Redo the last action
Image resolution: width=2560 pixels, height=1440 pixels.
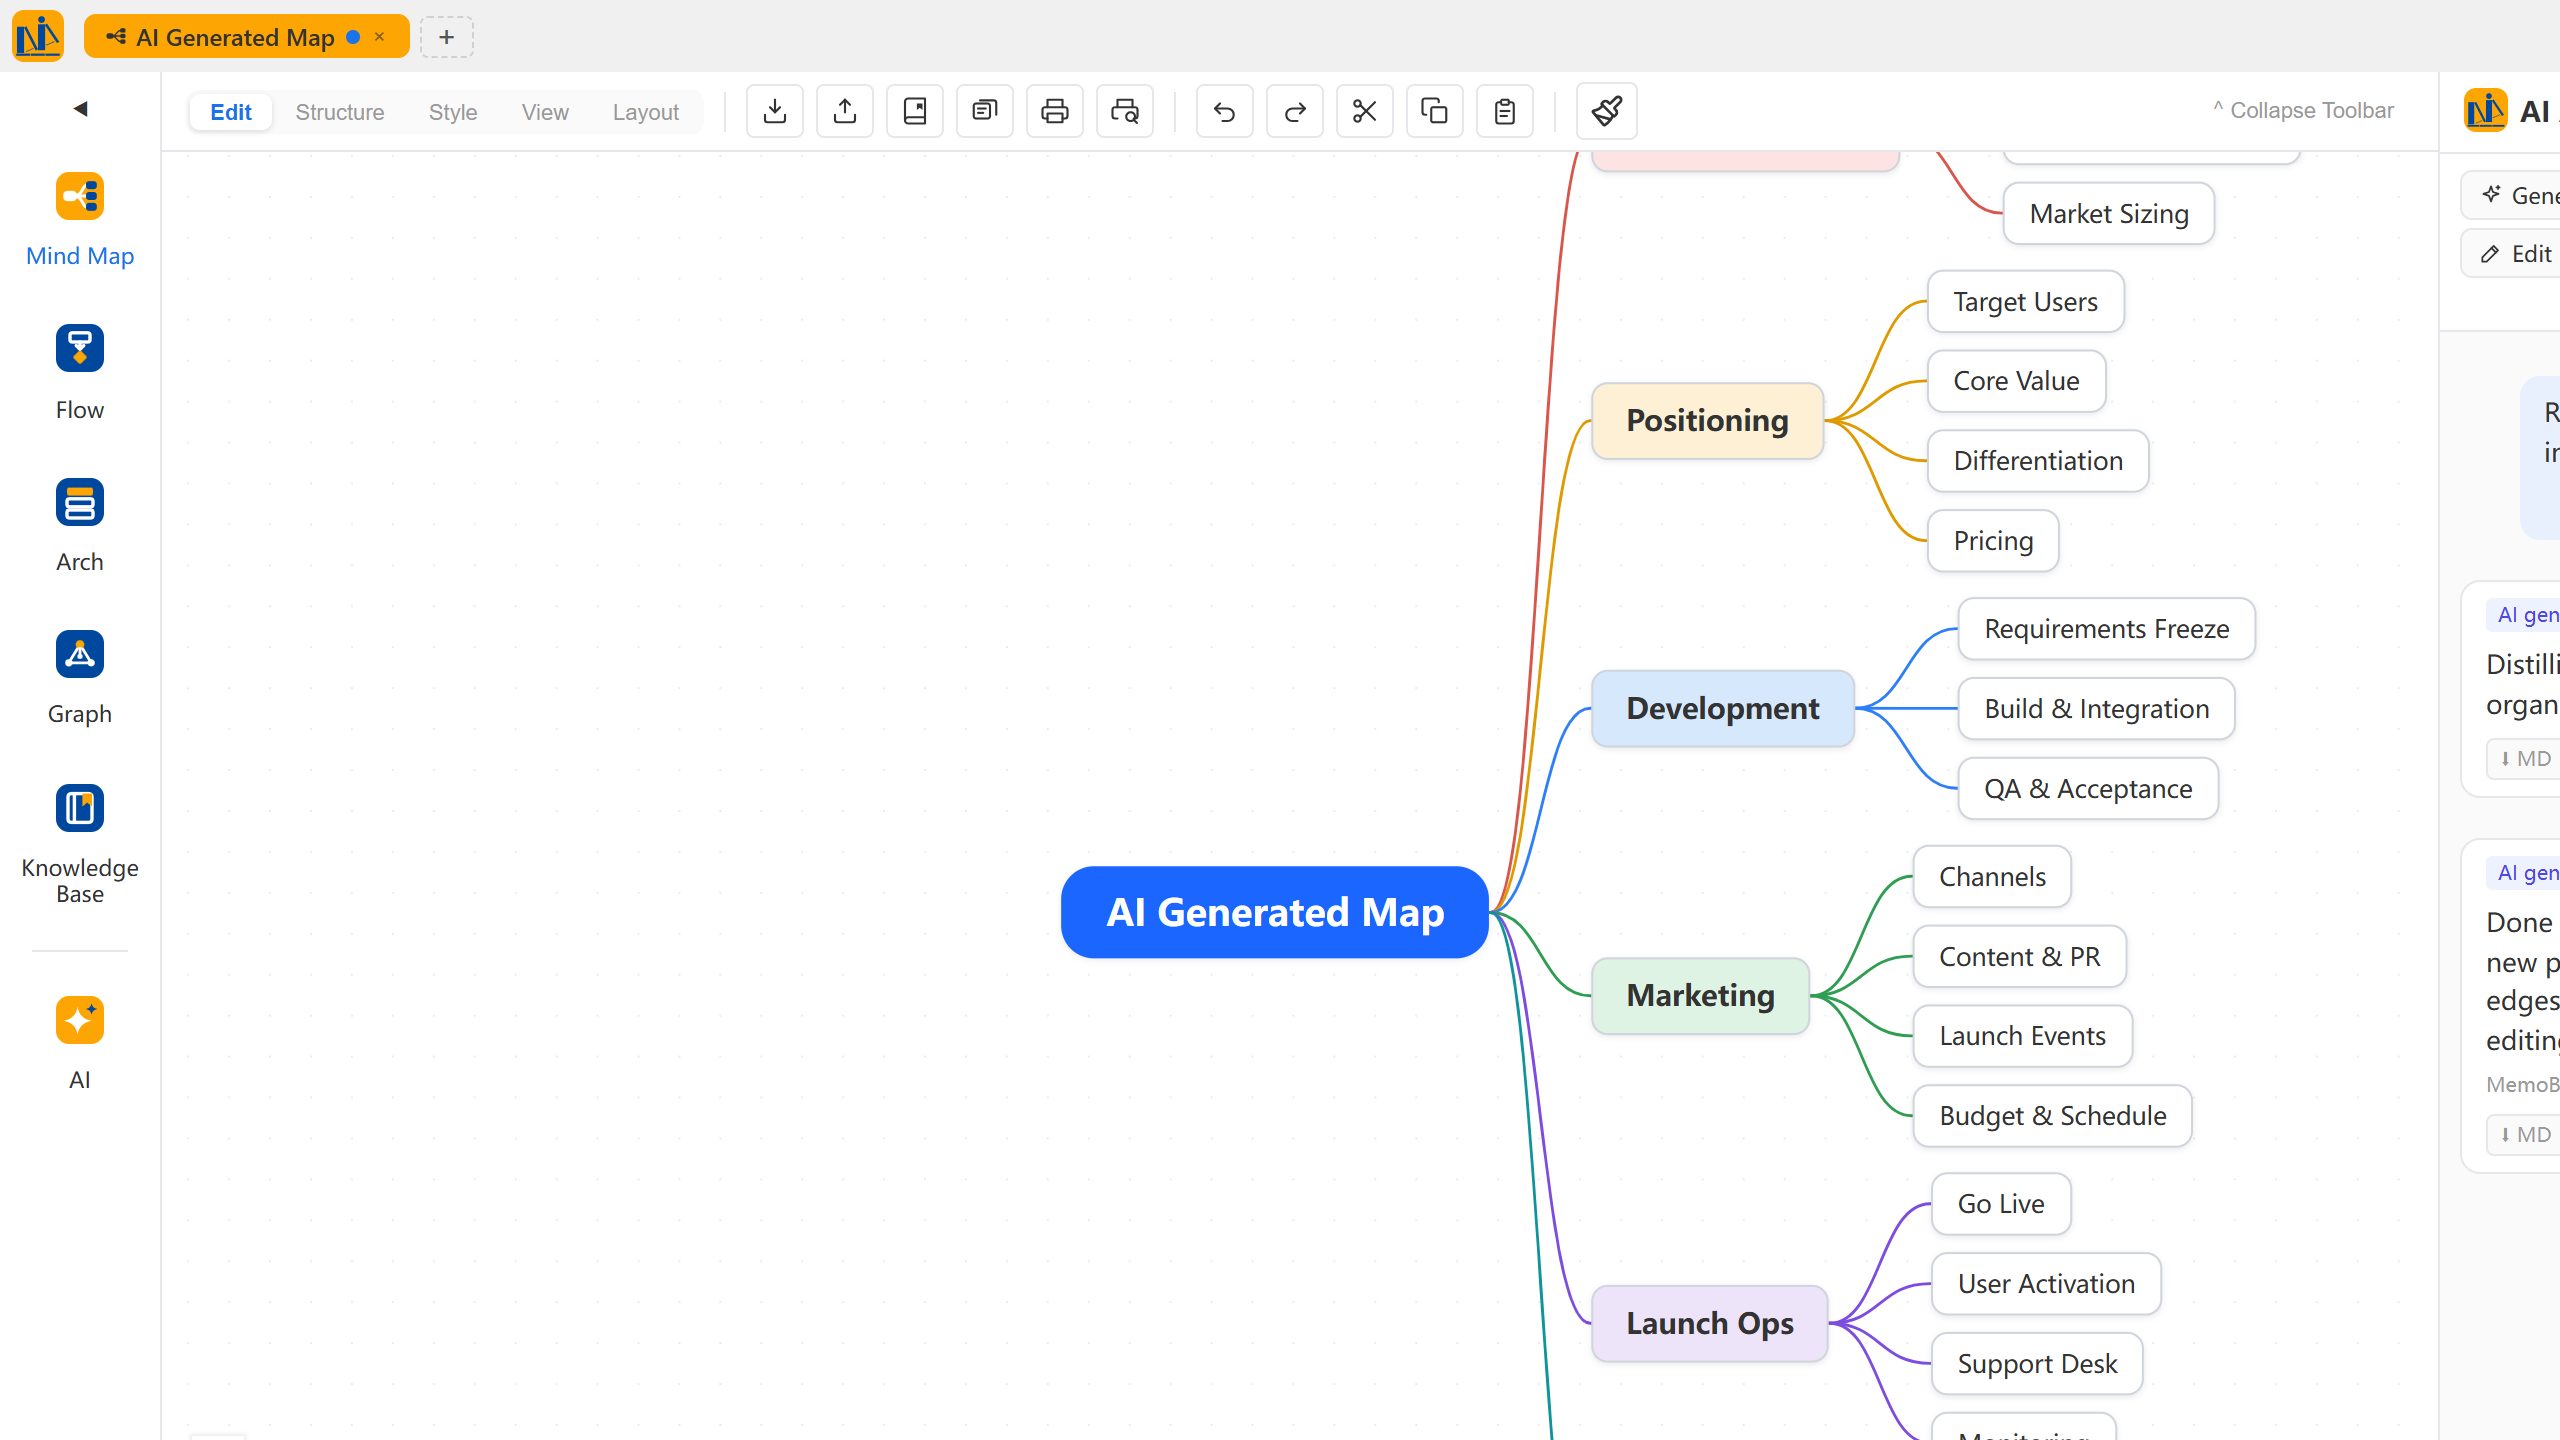[1295, 111]
